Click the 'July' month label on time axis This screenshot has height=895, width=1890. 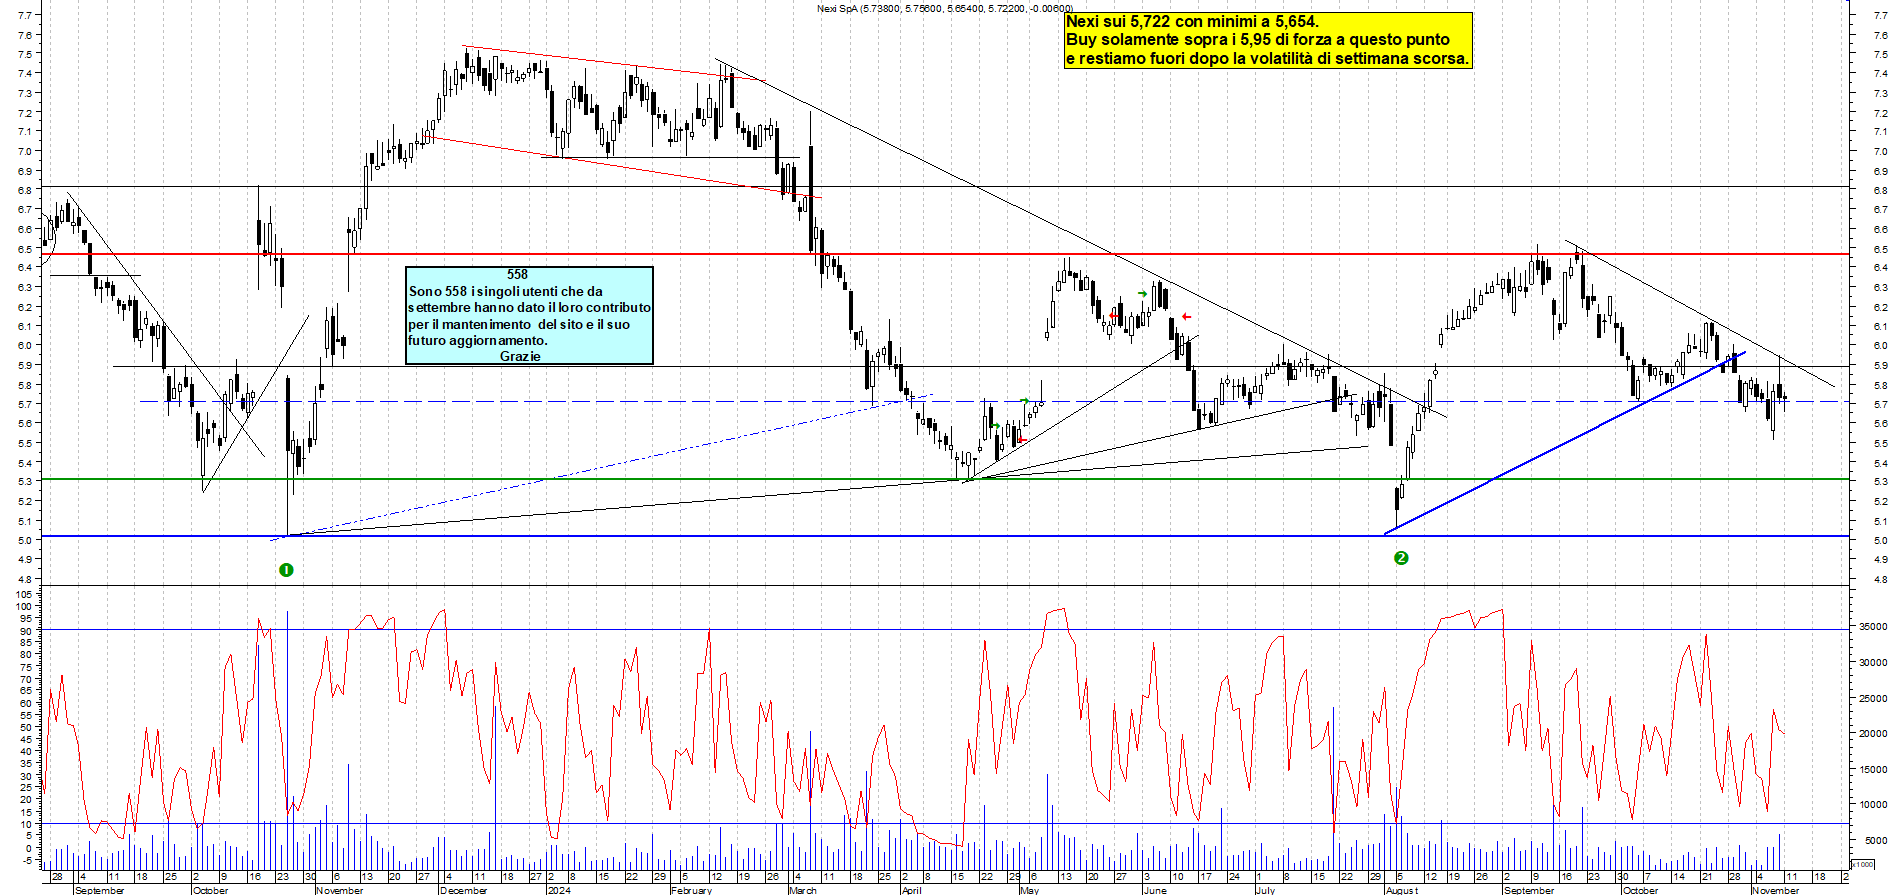pyautogui.click(x=1265, y=890)
